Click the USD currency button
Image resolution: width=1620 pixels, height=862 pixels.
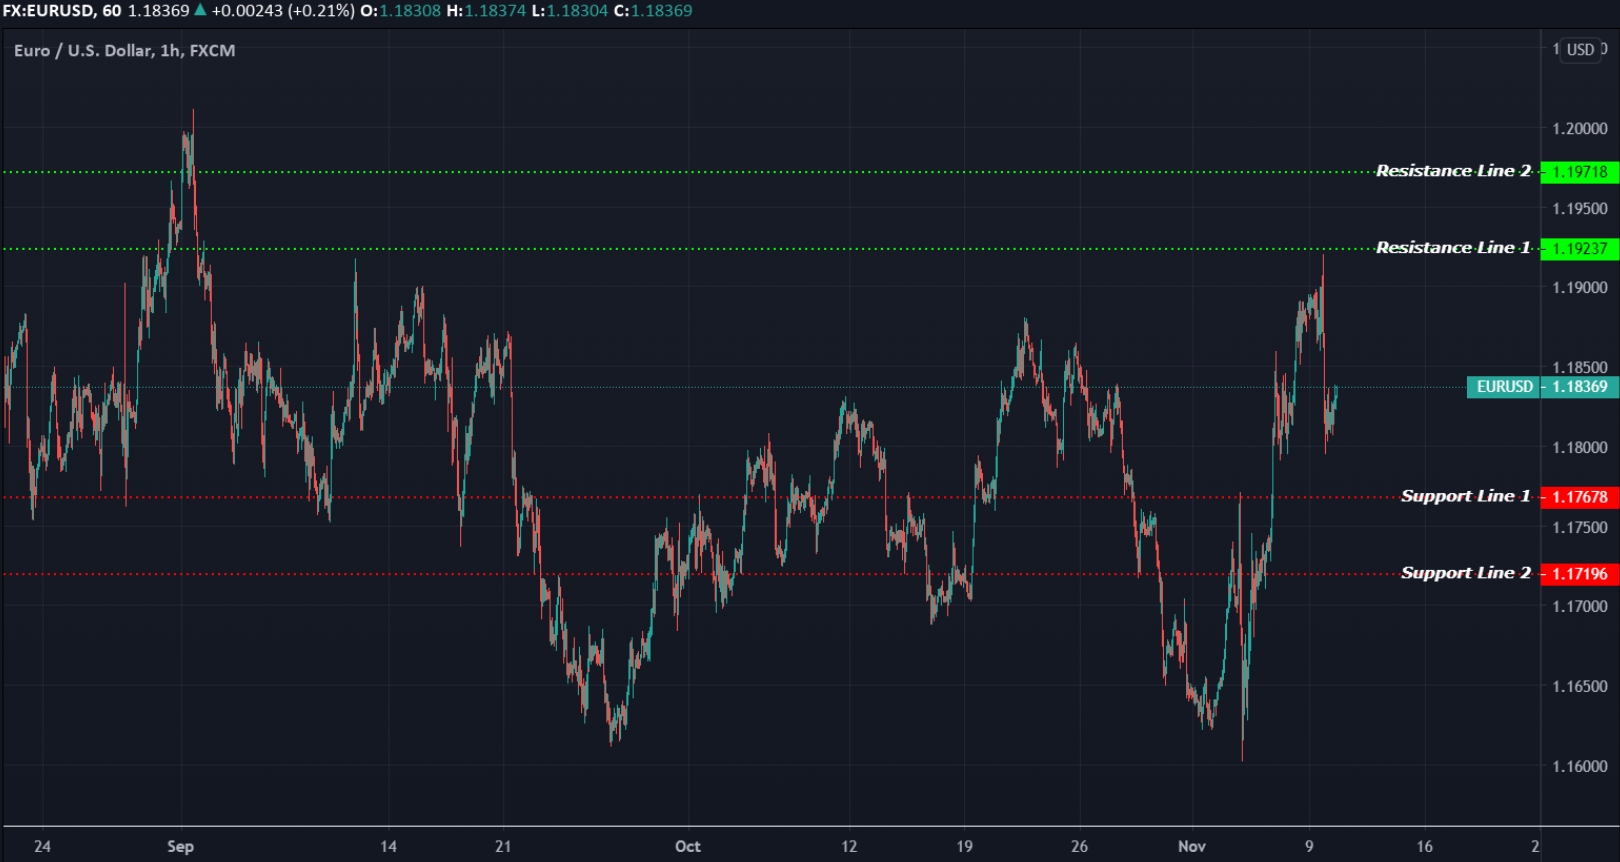coord(1580,49)
